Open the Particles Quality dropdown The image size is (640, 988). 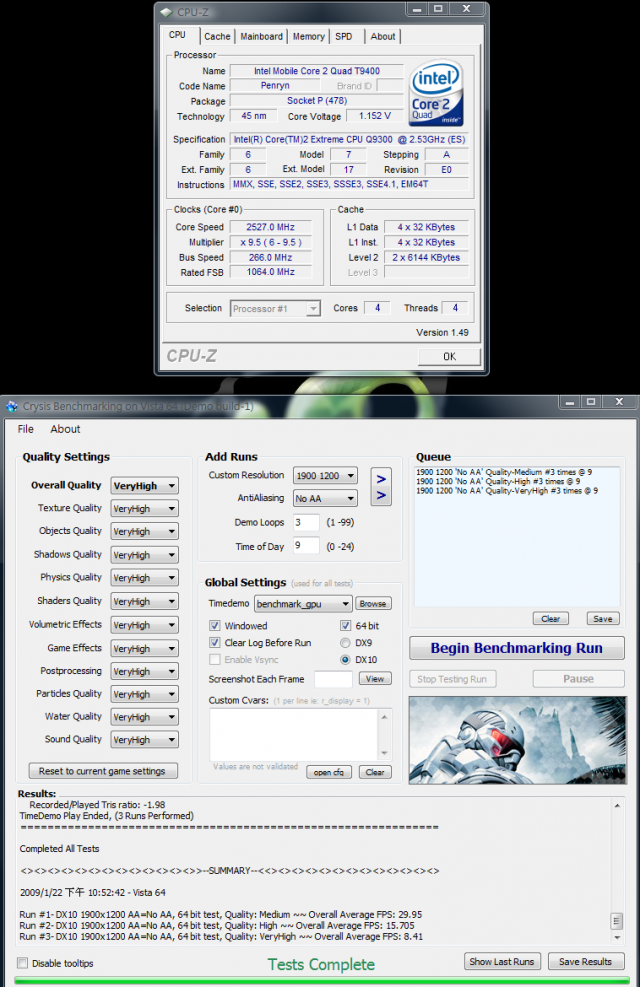[x=144, y=694]
